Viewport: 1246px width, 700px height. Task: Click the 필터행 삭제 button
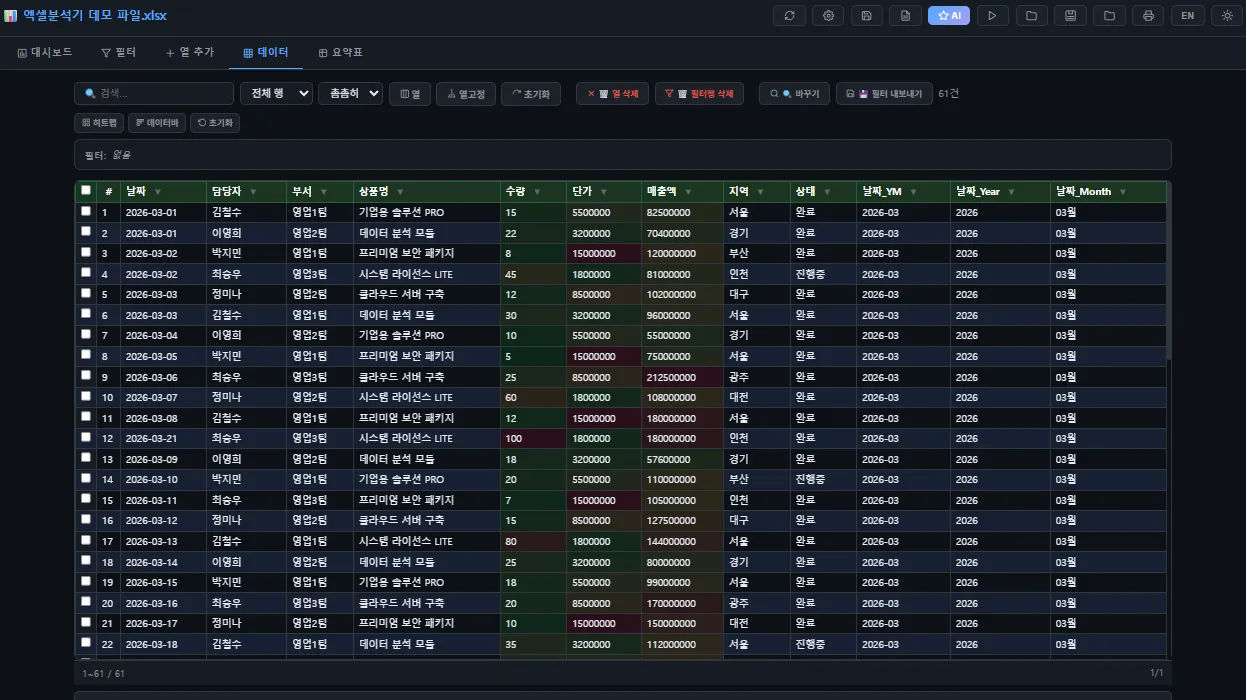(x=699, y=94)
